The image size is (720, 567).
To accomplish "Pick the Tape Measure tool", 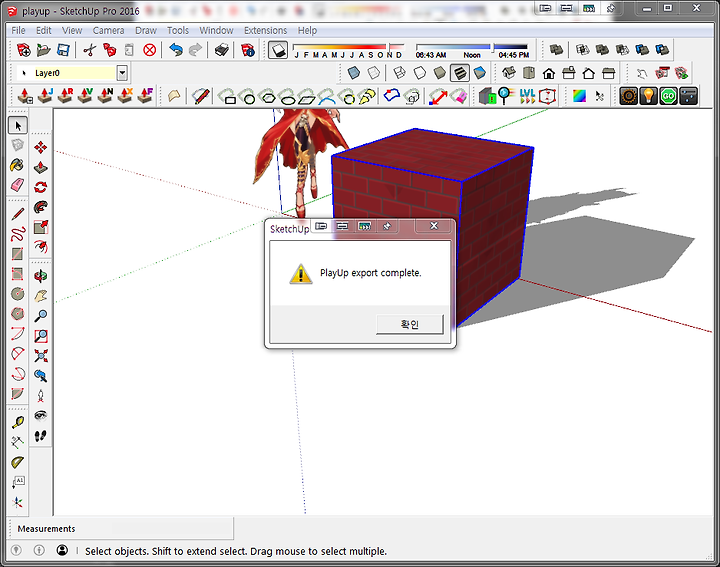I will (x=17, y=422).
